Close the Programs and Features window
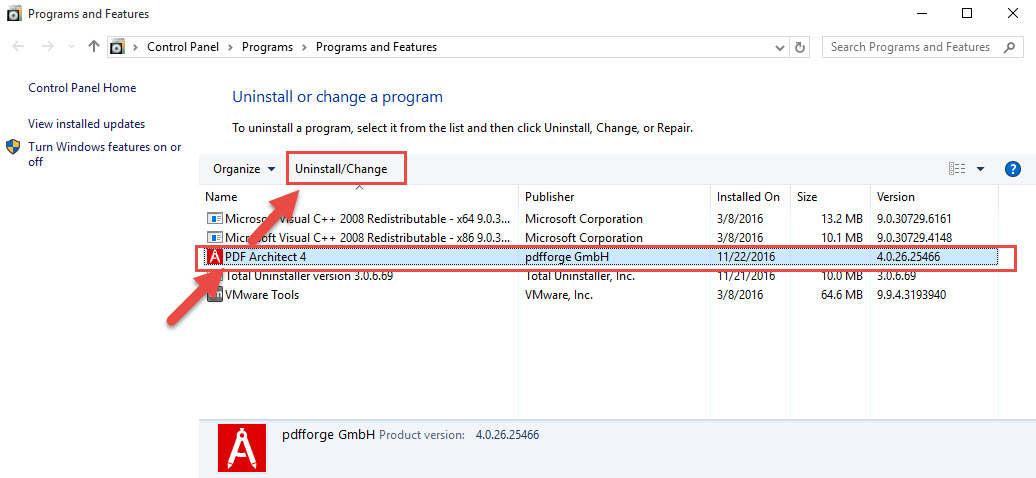1036x478 pixels. tap(1012, 14)
